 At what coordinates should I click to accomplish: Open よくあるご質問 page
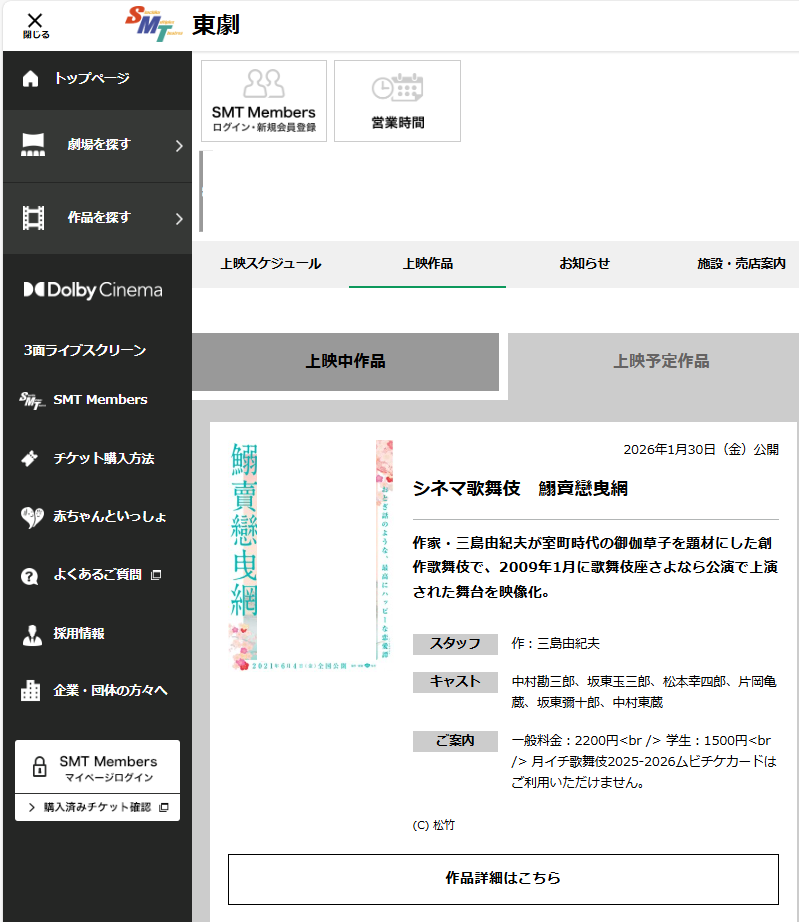(98, 574)
